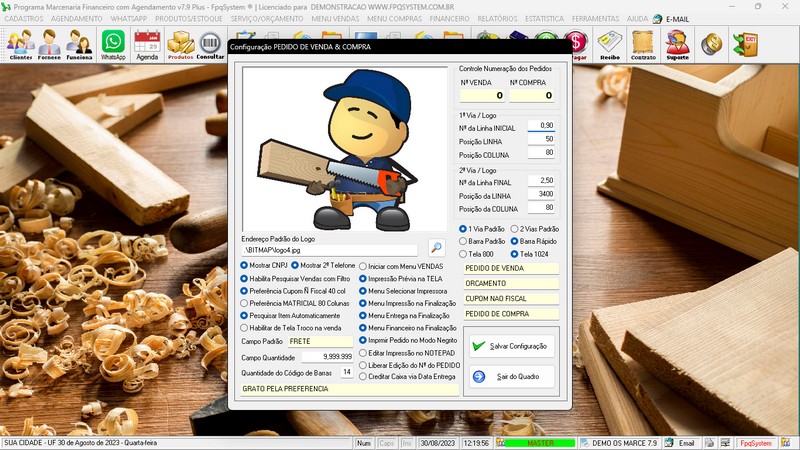This screenshot has width=800, height=450.
Task: Click the network computer icon in status bar
Action: coord(725,443)
